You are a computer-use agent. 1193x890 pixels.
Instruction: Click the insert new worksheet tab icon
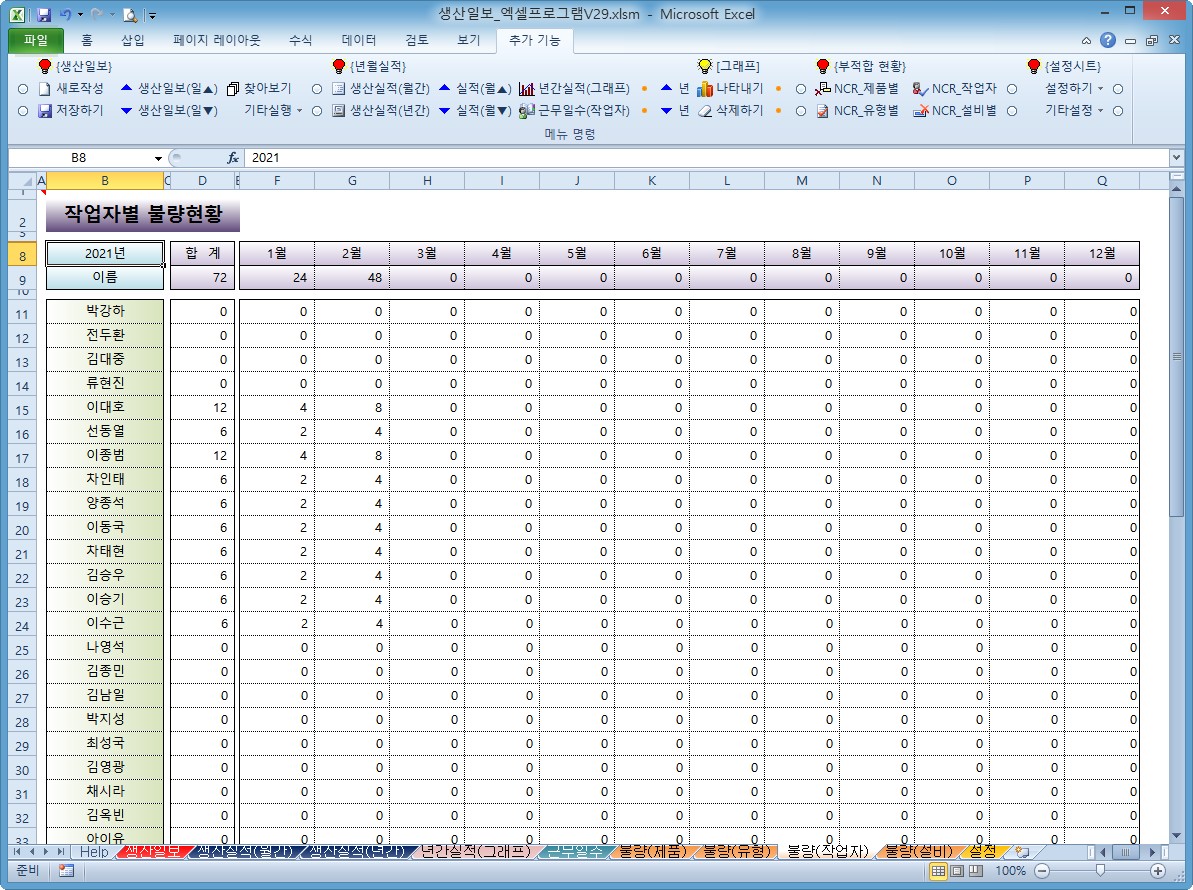(x=1023, y=852)
